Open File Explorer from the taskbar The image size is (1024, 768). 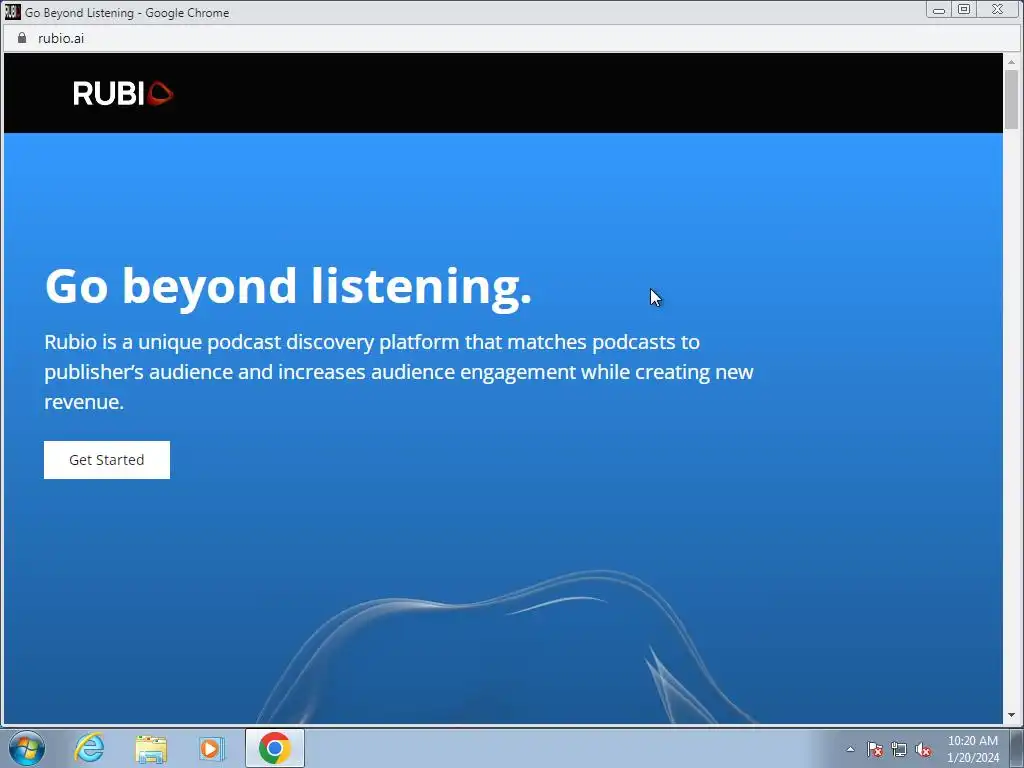[151, 748]
